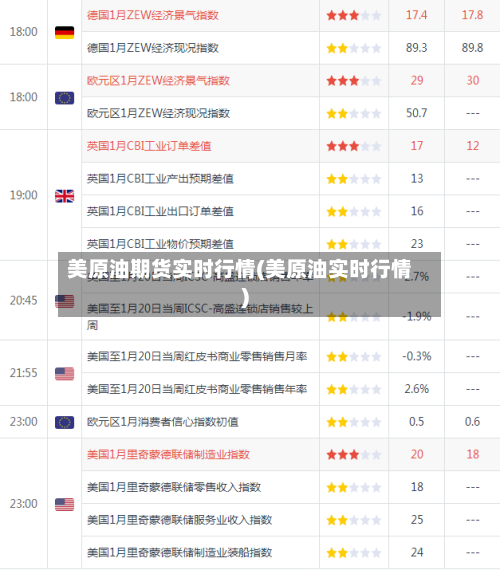Image resolution: width=500 pixels, height=570 pixels.
Task: Click the forecast value 17.8 cell
Action: tap(472, 15)
